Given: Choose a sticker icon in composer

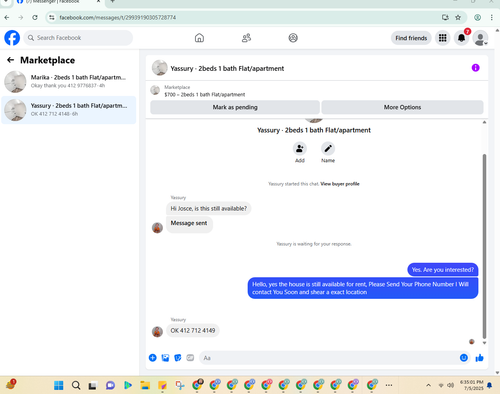Looking at the screenshot, I should point(178,358).
